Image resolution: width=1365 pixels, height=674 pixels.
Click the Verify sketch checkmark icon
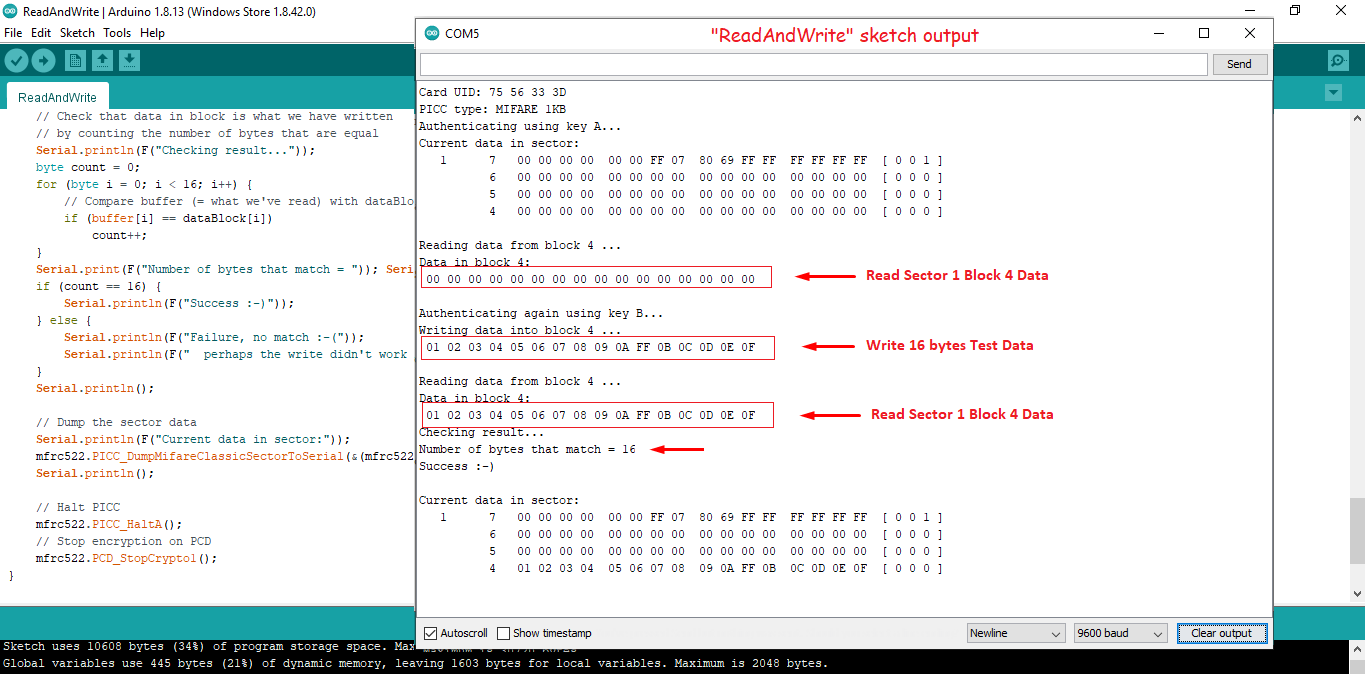(x=16, y=61)
